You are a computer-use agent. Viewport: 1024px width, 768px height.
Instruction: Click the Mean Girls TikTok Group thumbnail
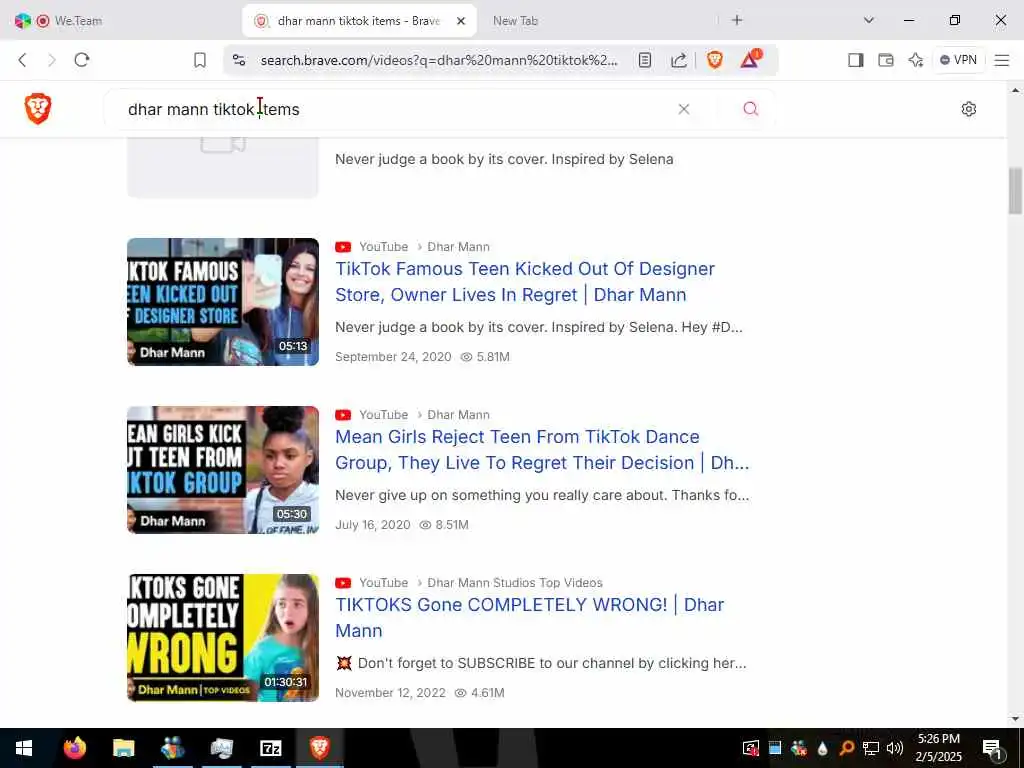click(x=223, y=470)
